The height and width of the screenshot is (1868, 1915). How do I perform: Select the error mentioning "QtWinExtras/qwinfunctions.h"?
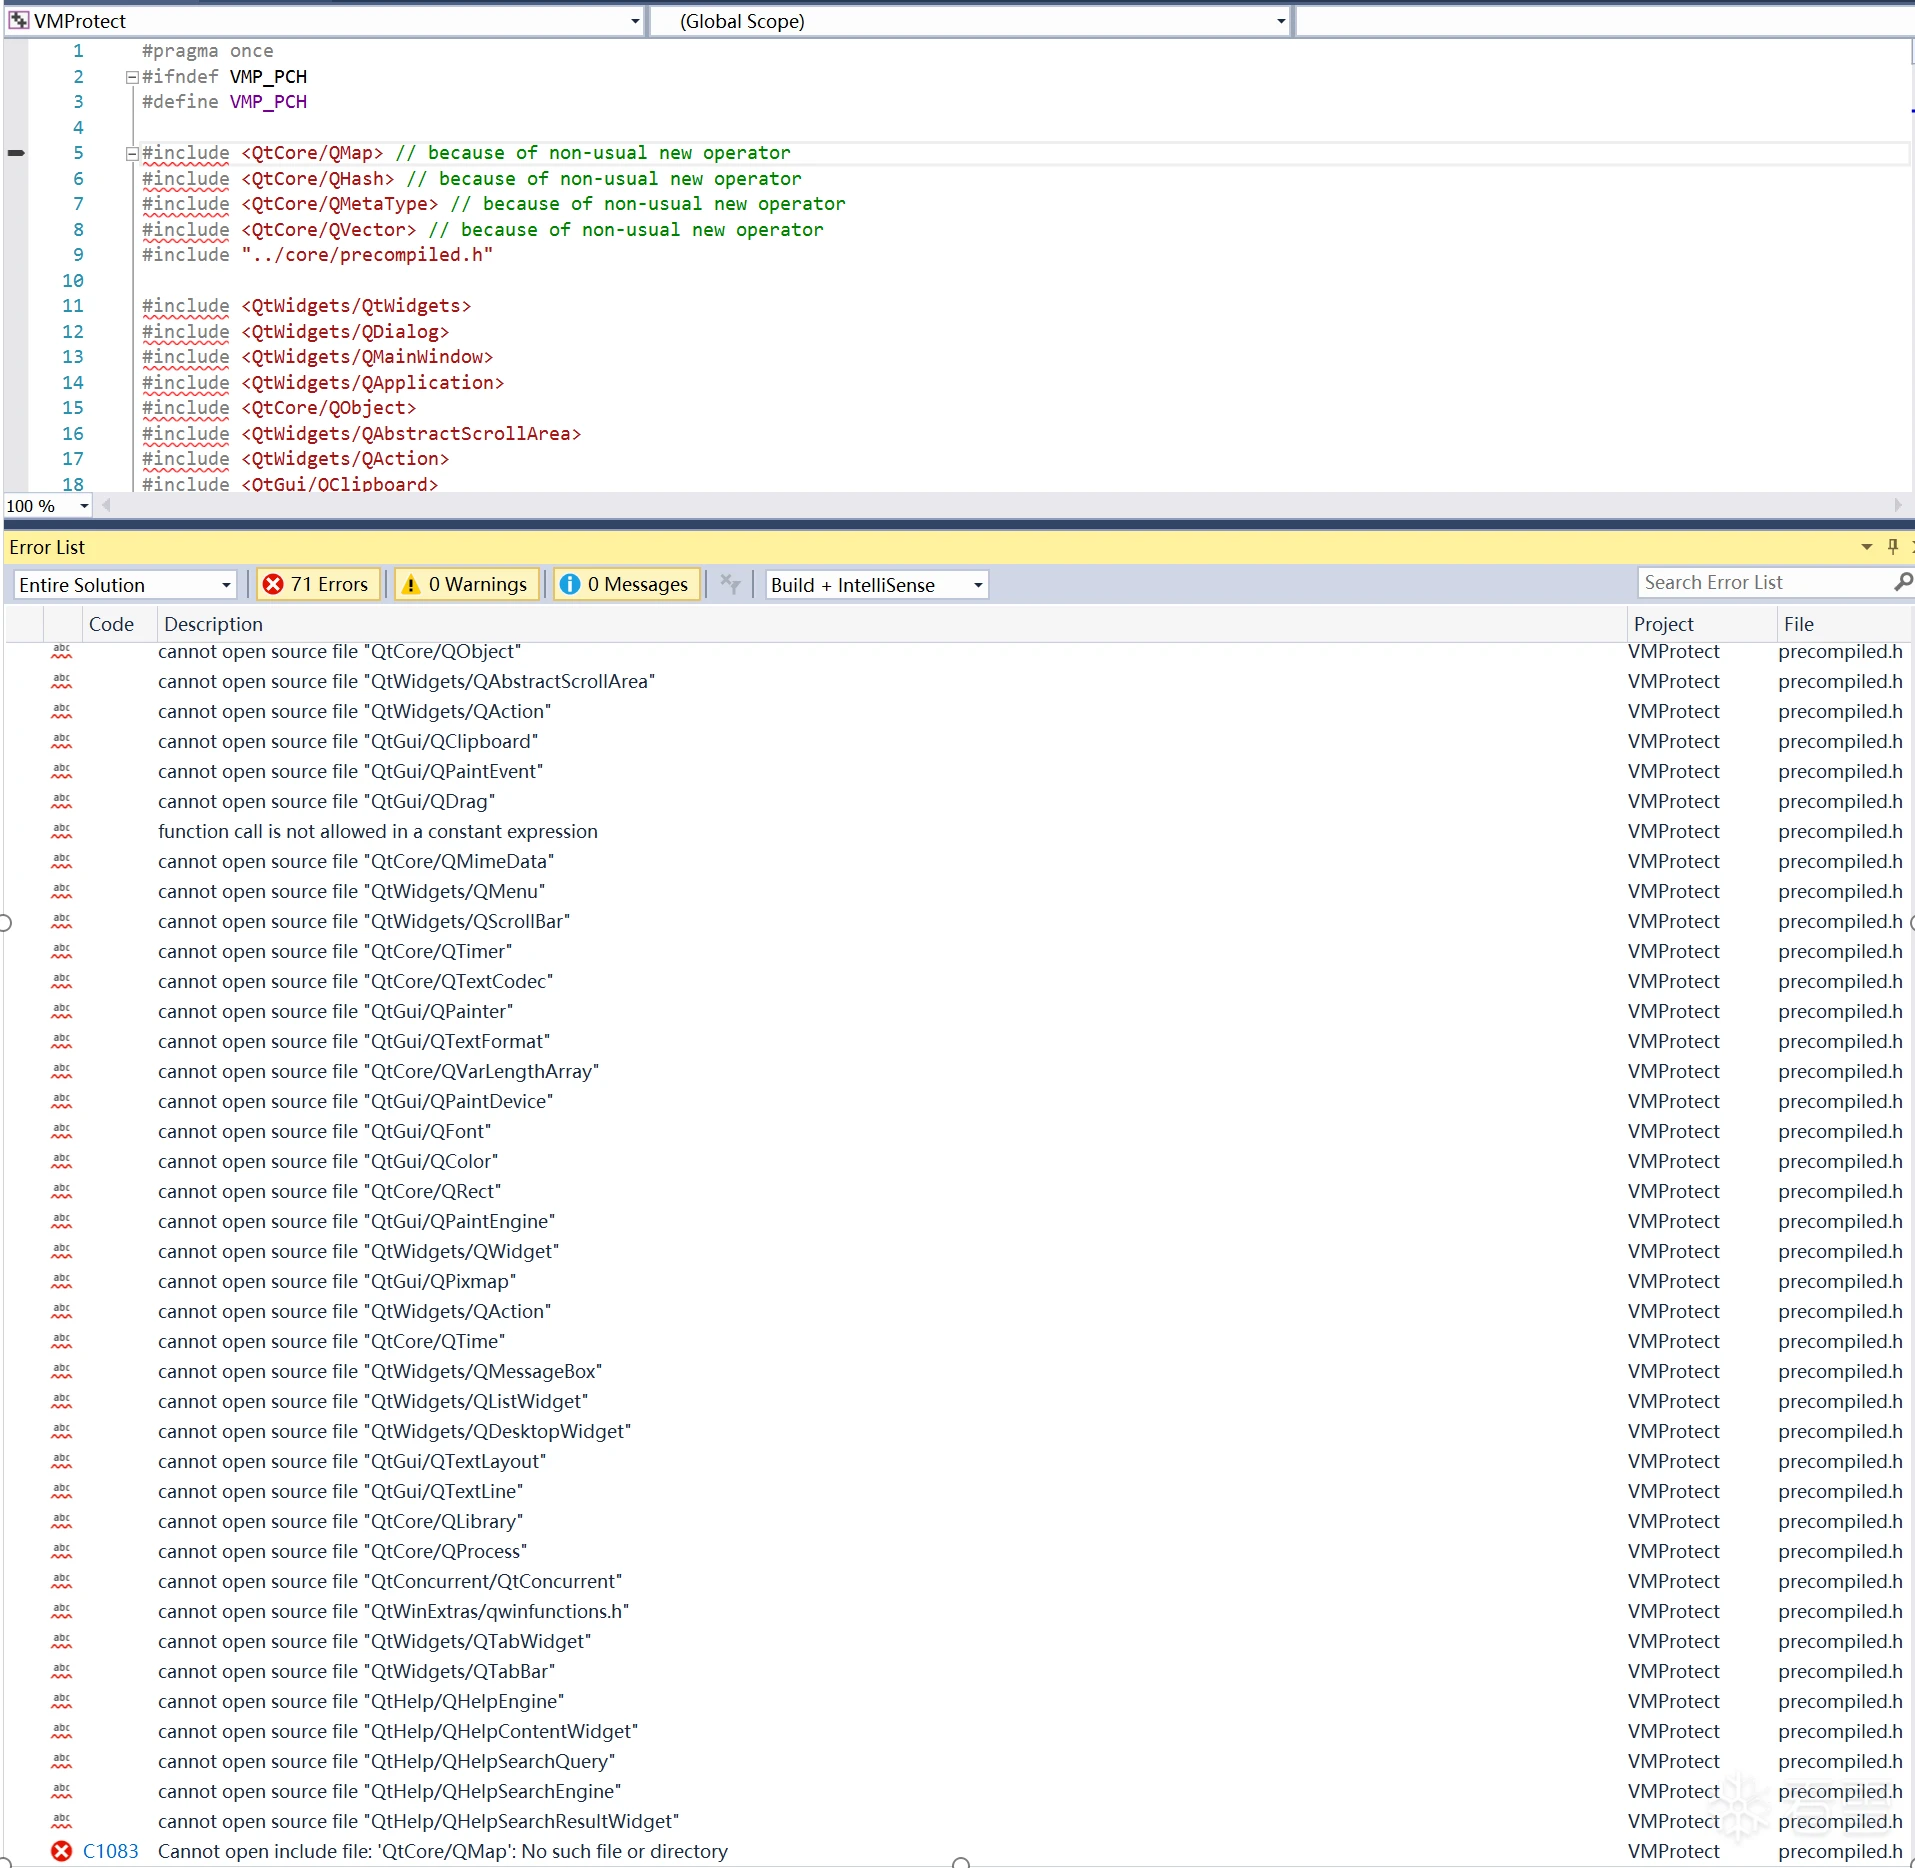click(393, 1611)
